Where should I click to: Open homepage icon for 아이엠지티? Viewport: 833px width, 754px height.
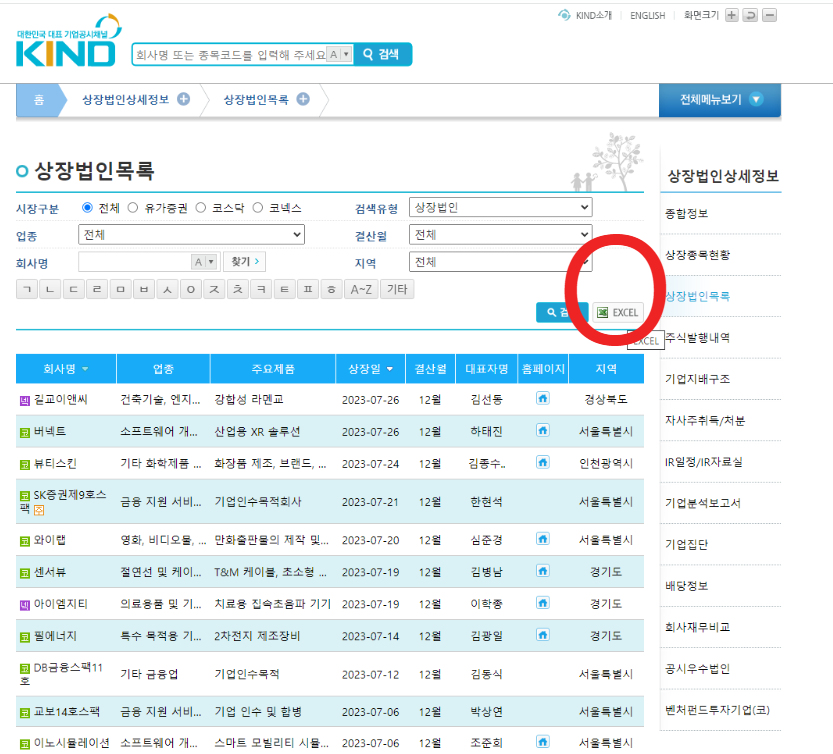(542, 603)
